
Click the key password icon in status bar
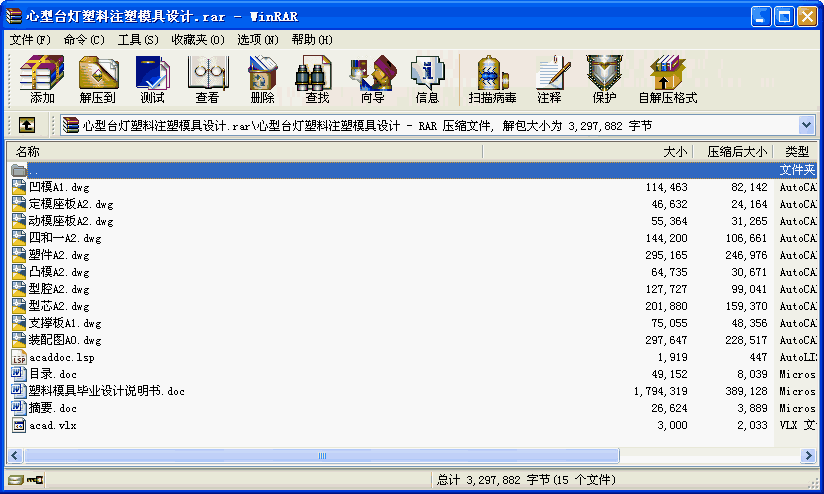click(x=35, y=479)
